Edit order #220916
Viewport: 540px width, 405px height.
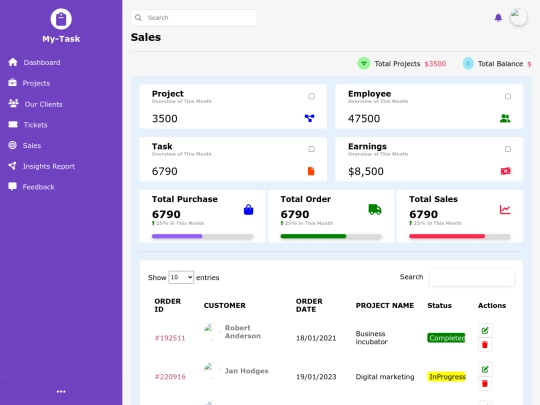point(485,370)
